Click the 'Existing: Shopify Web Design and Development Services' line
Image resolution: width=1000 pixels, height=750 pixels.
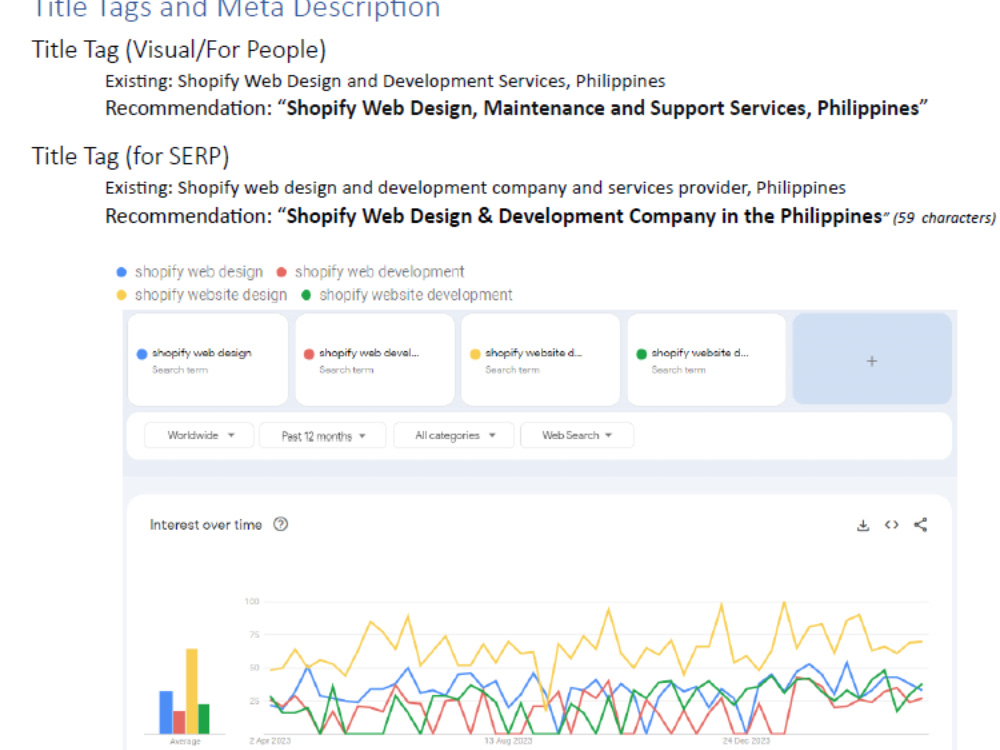coord(385,81)
